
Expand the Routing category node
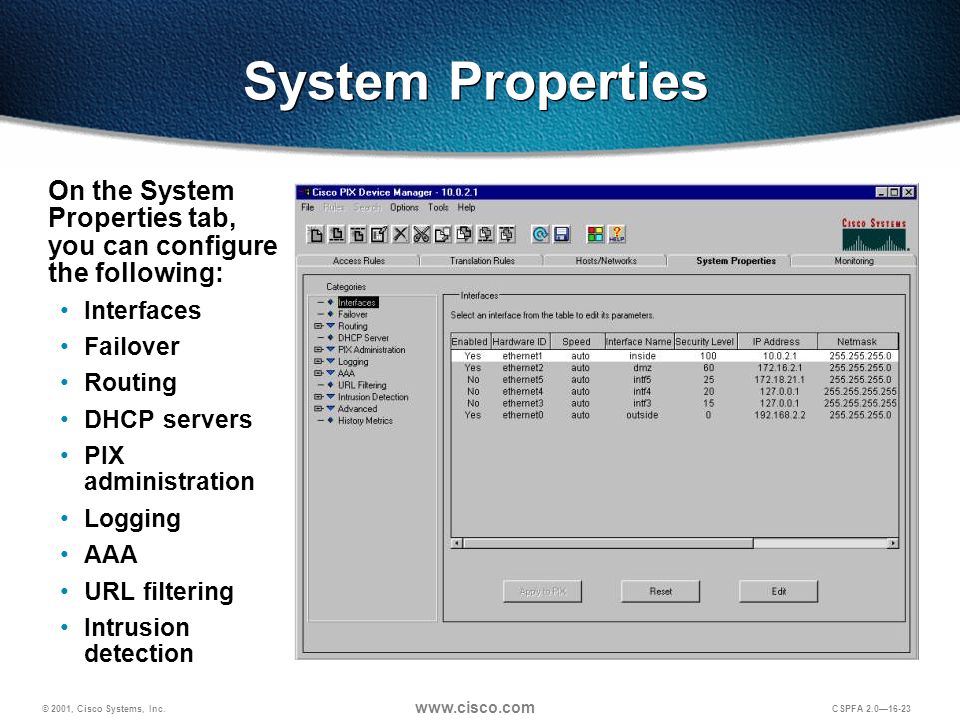click(x=318, y=326)
